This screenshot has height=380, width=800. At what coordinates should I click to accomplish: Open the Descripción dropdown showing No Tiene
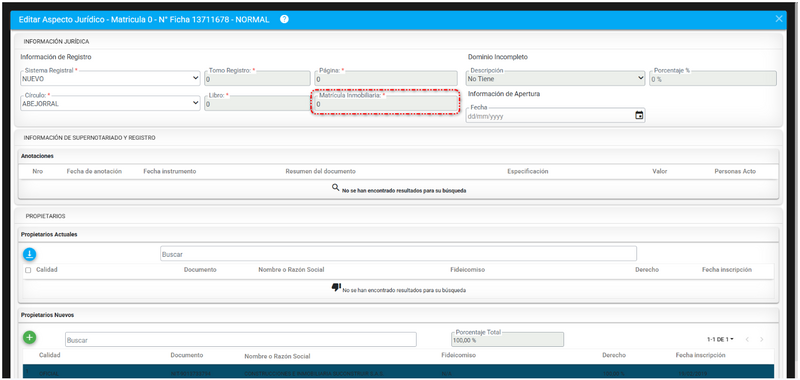click(556, 79)
